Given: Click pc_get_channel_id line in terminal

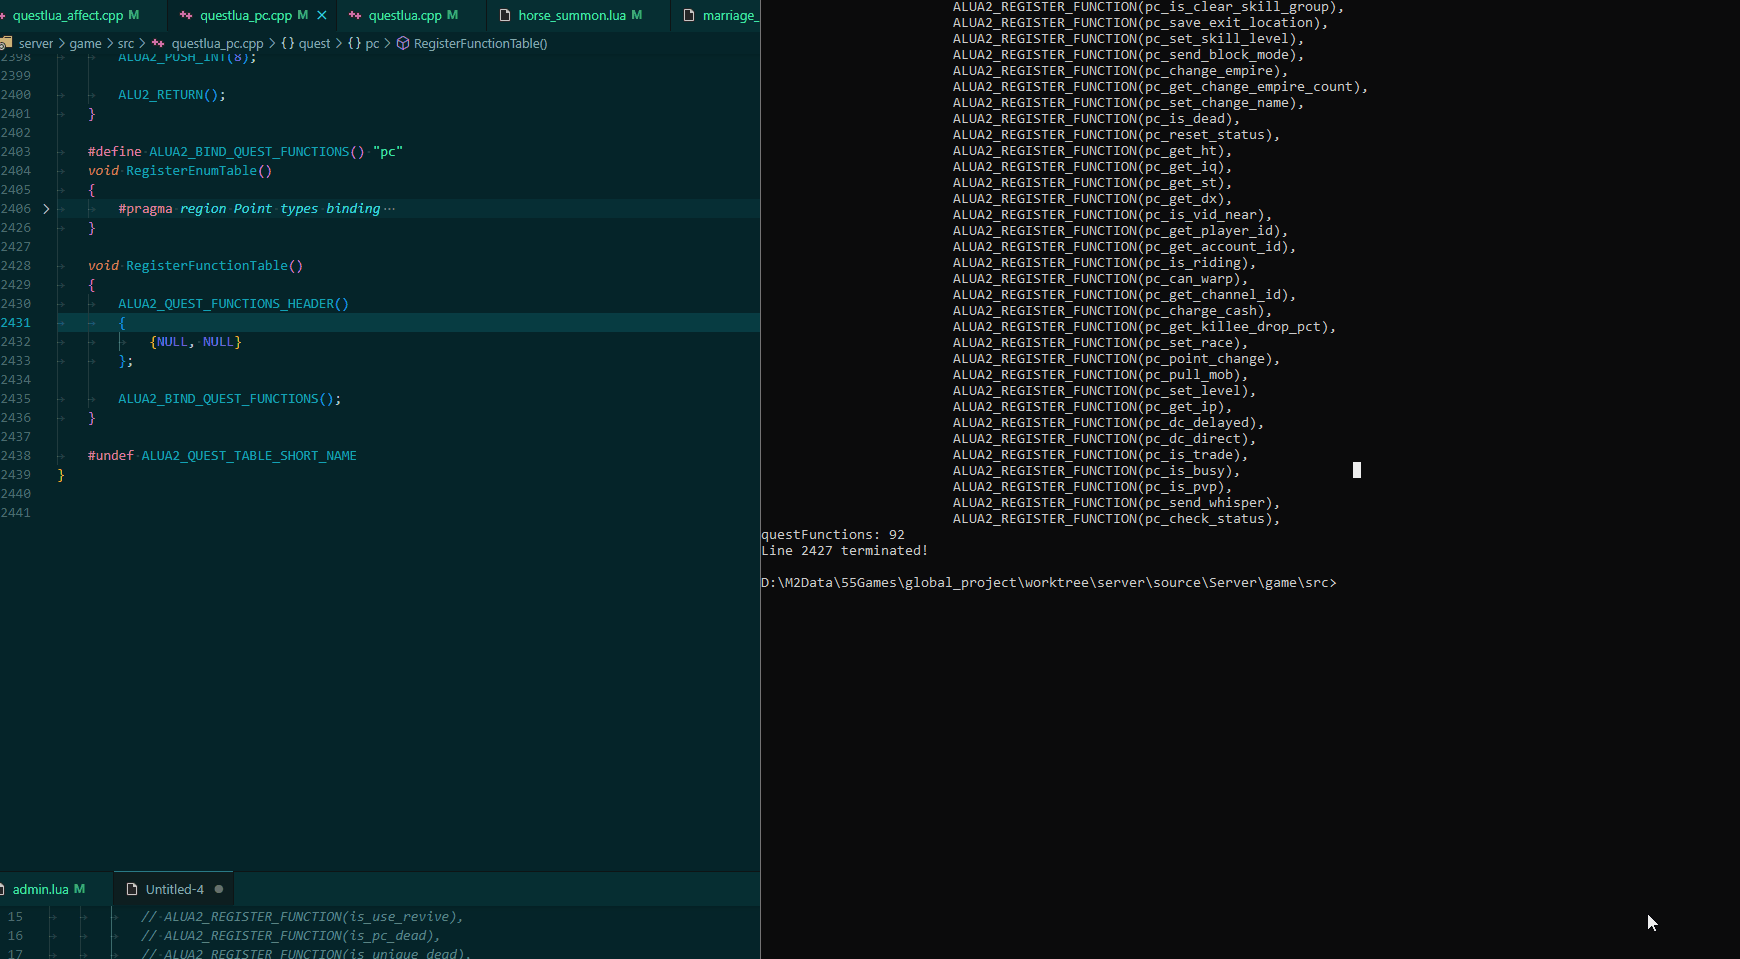Looking at the screenshot, I should 1124,295.
